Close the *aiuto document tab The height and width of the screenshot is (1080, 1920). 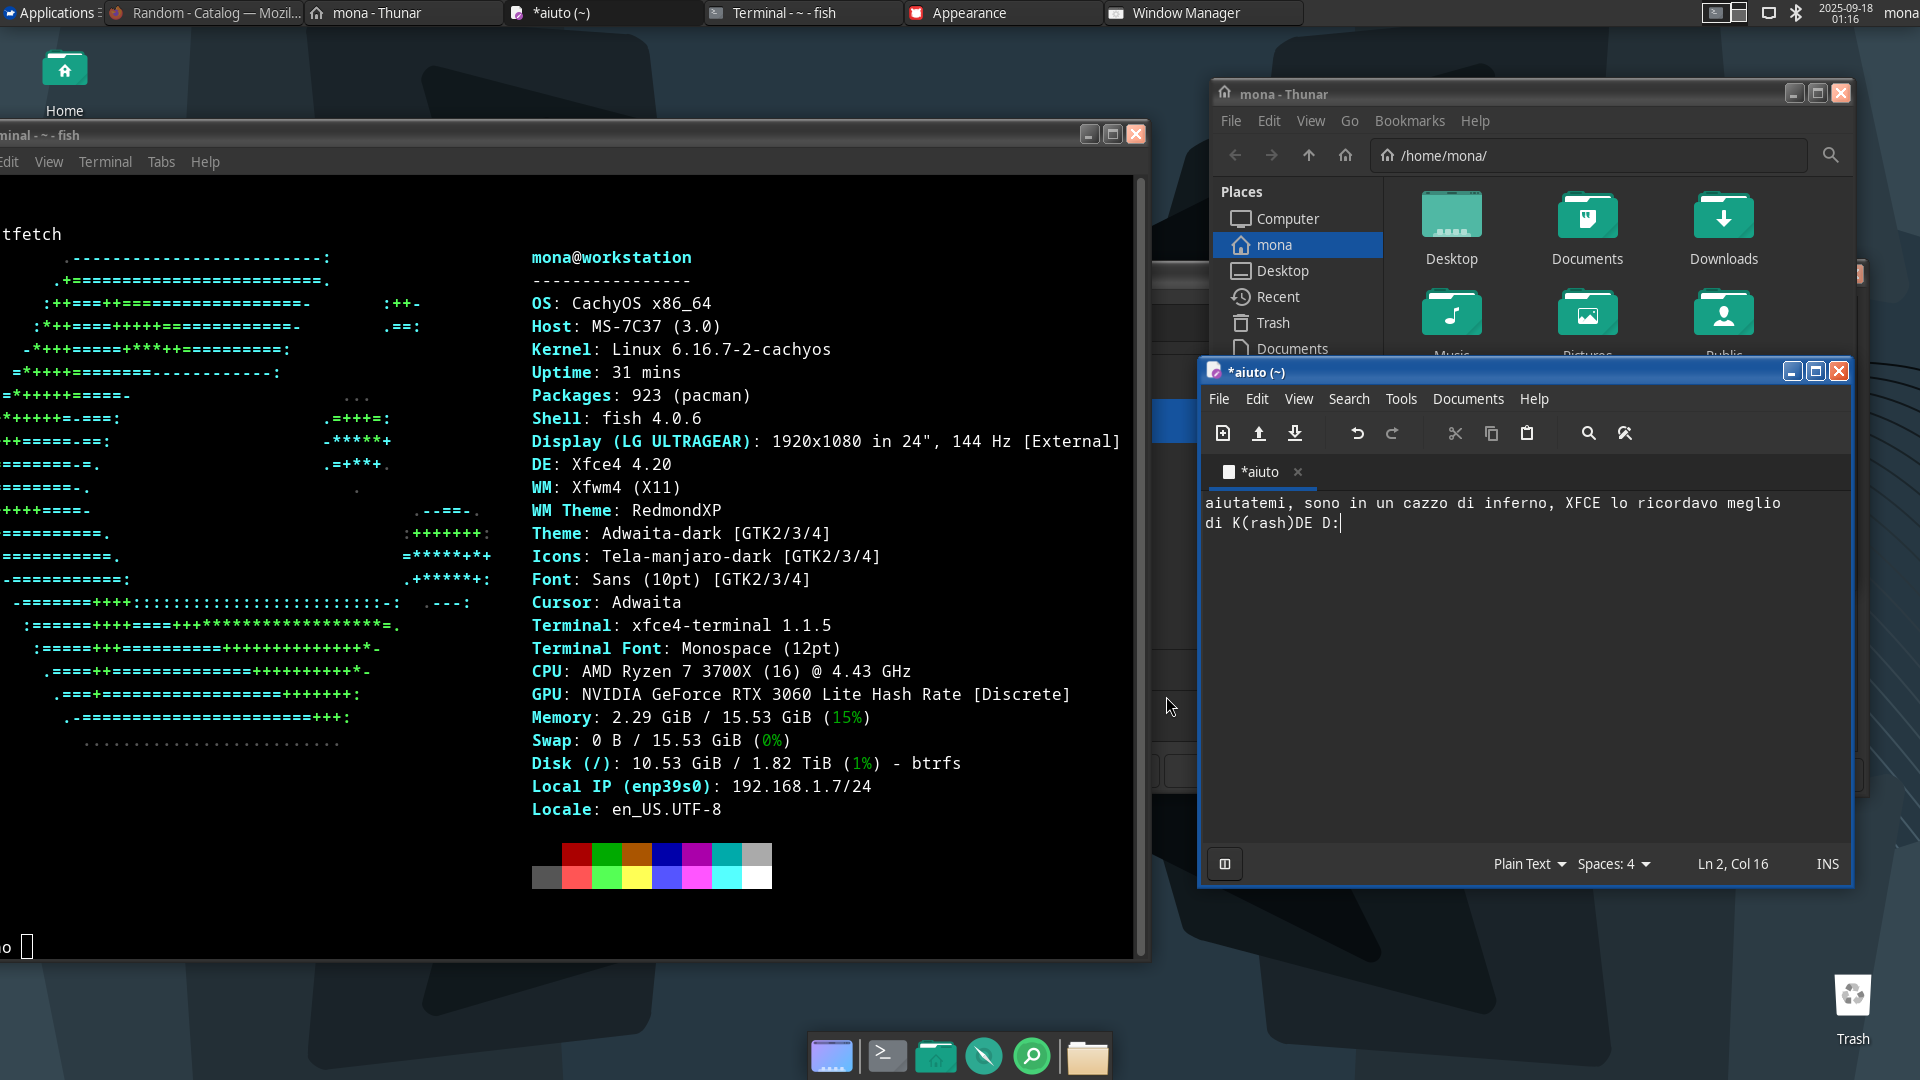pos(1298,472)
